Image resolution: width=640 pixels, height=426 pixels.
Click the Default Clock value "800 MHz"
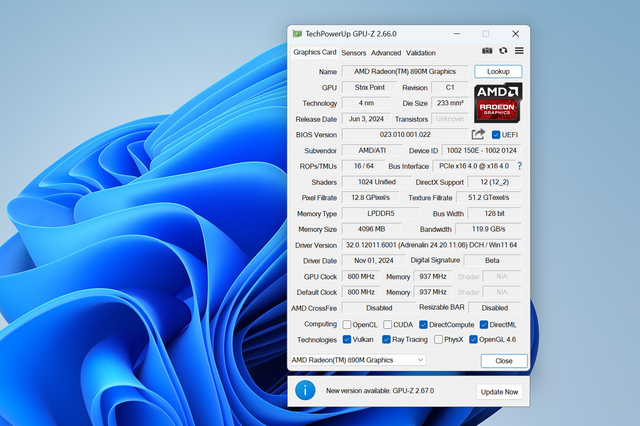pyautogui.click(x=361, y=292)
